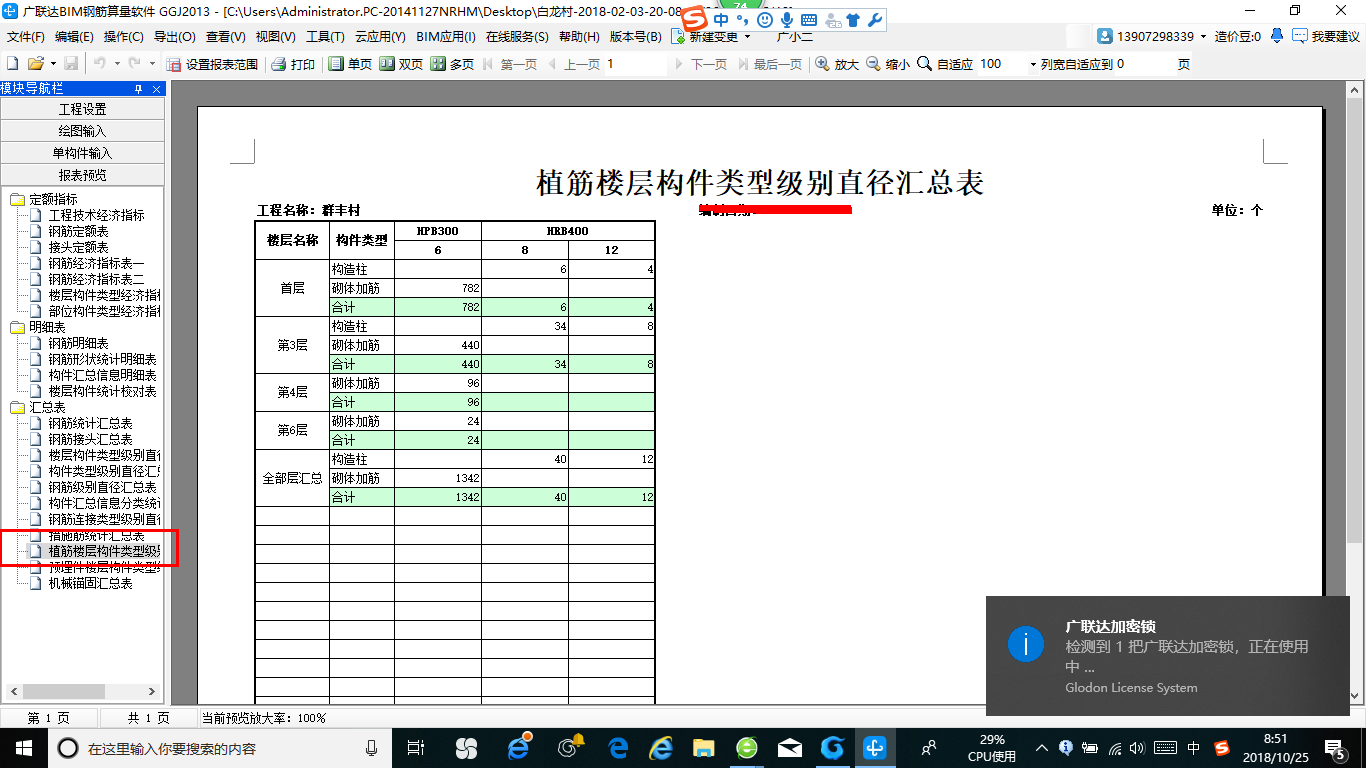1366x768 pixels.
Task: Collapse the 汇总表 folder
Action: click(x=17, y=407)
